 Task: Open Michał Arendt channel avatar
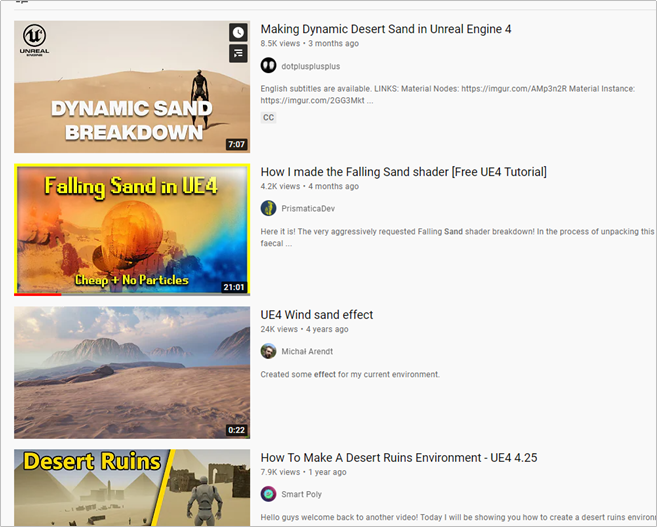point(268,351)
